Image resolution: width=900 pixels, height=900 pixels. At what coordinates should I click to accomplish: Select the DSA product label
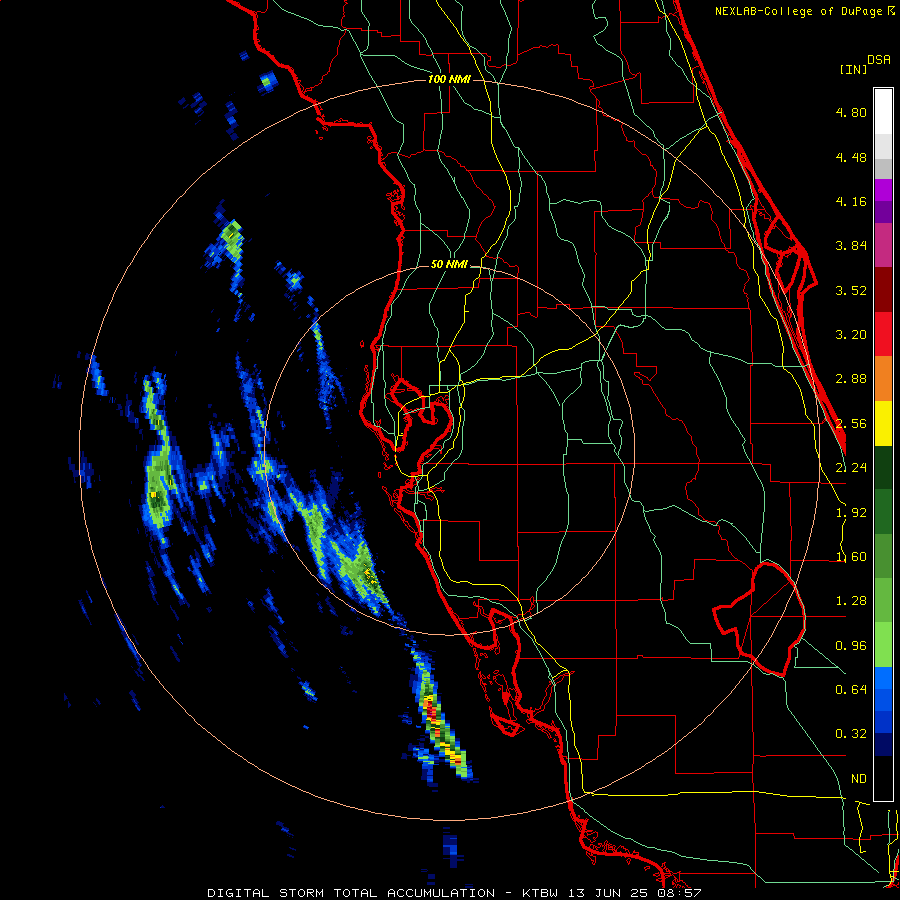(879, 60)
